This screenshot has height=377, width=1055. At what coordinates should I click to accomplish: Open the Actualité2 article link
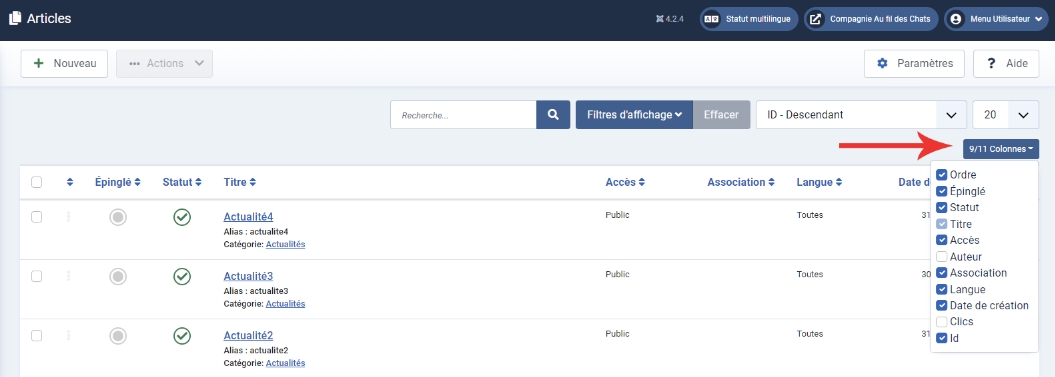[248, 335]
